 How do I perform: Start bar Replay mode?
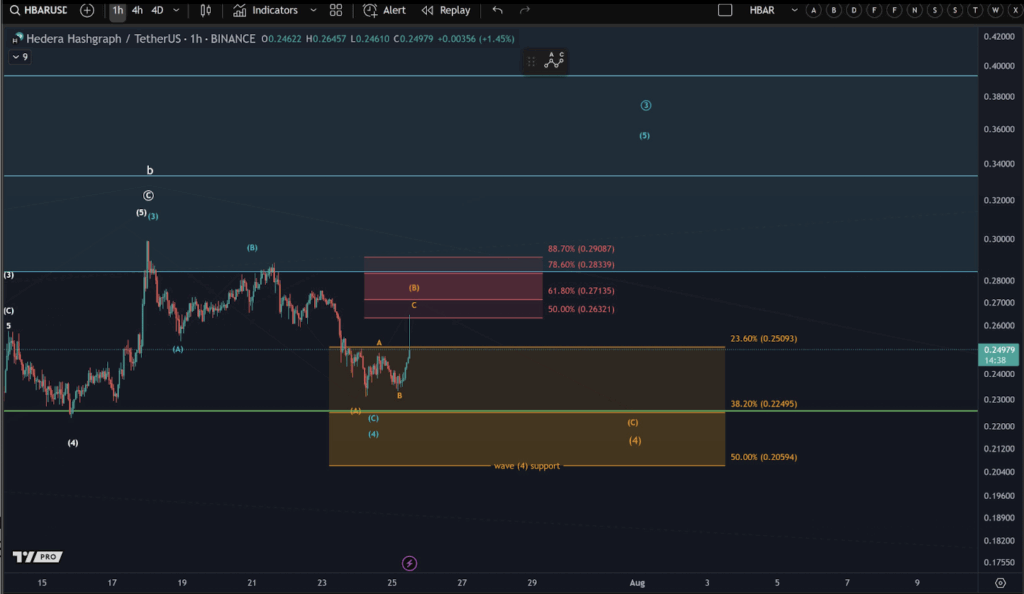pyautogui.click(x=446, y=10)
